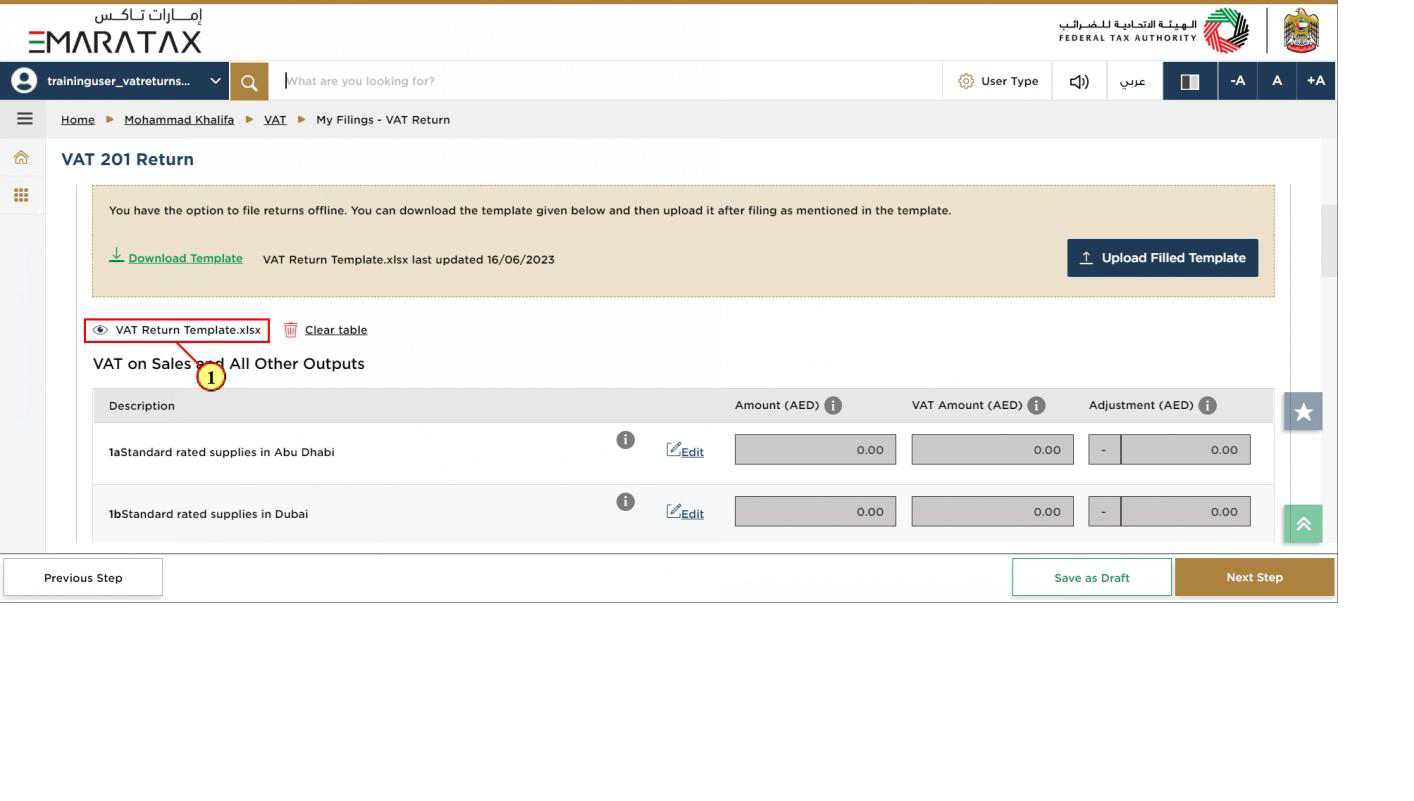
Task: Click the info icon next to Adjustment (AED)
Action: point(1207,405)
